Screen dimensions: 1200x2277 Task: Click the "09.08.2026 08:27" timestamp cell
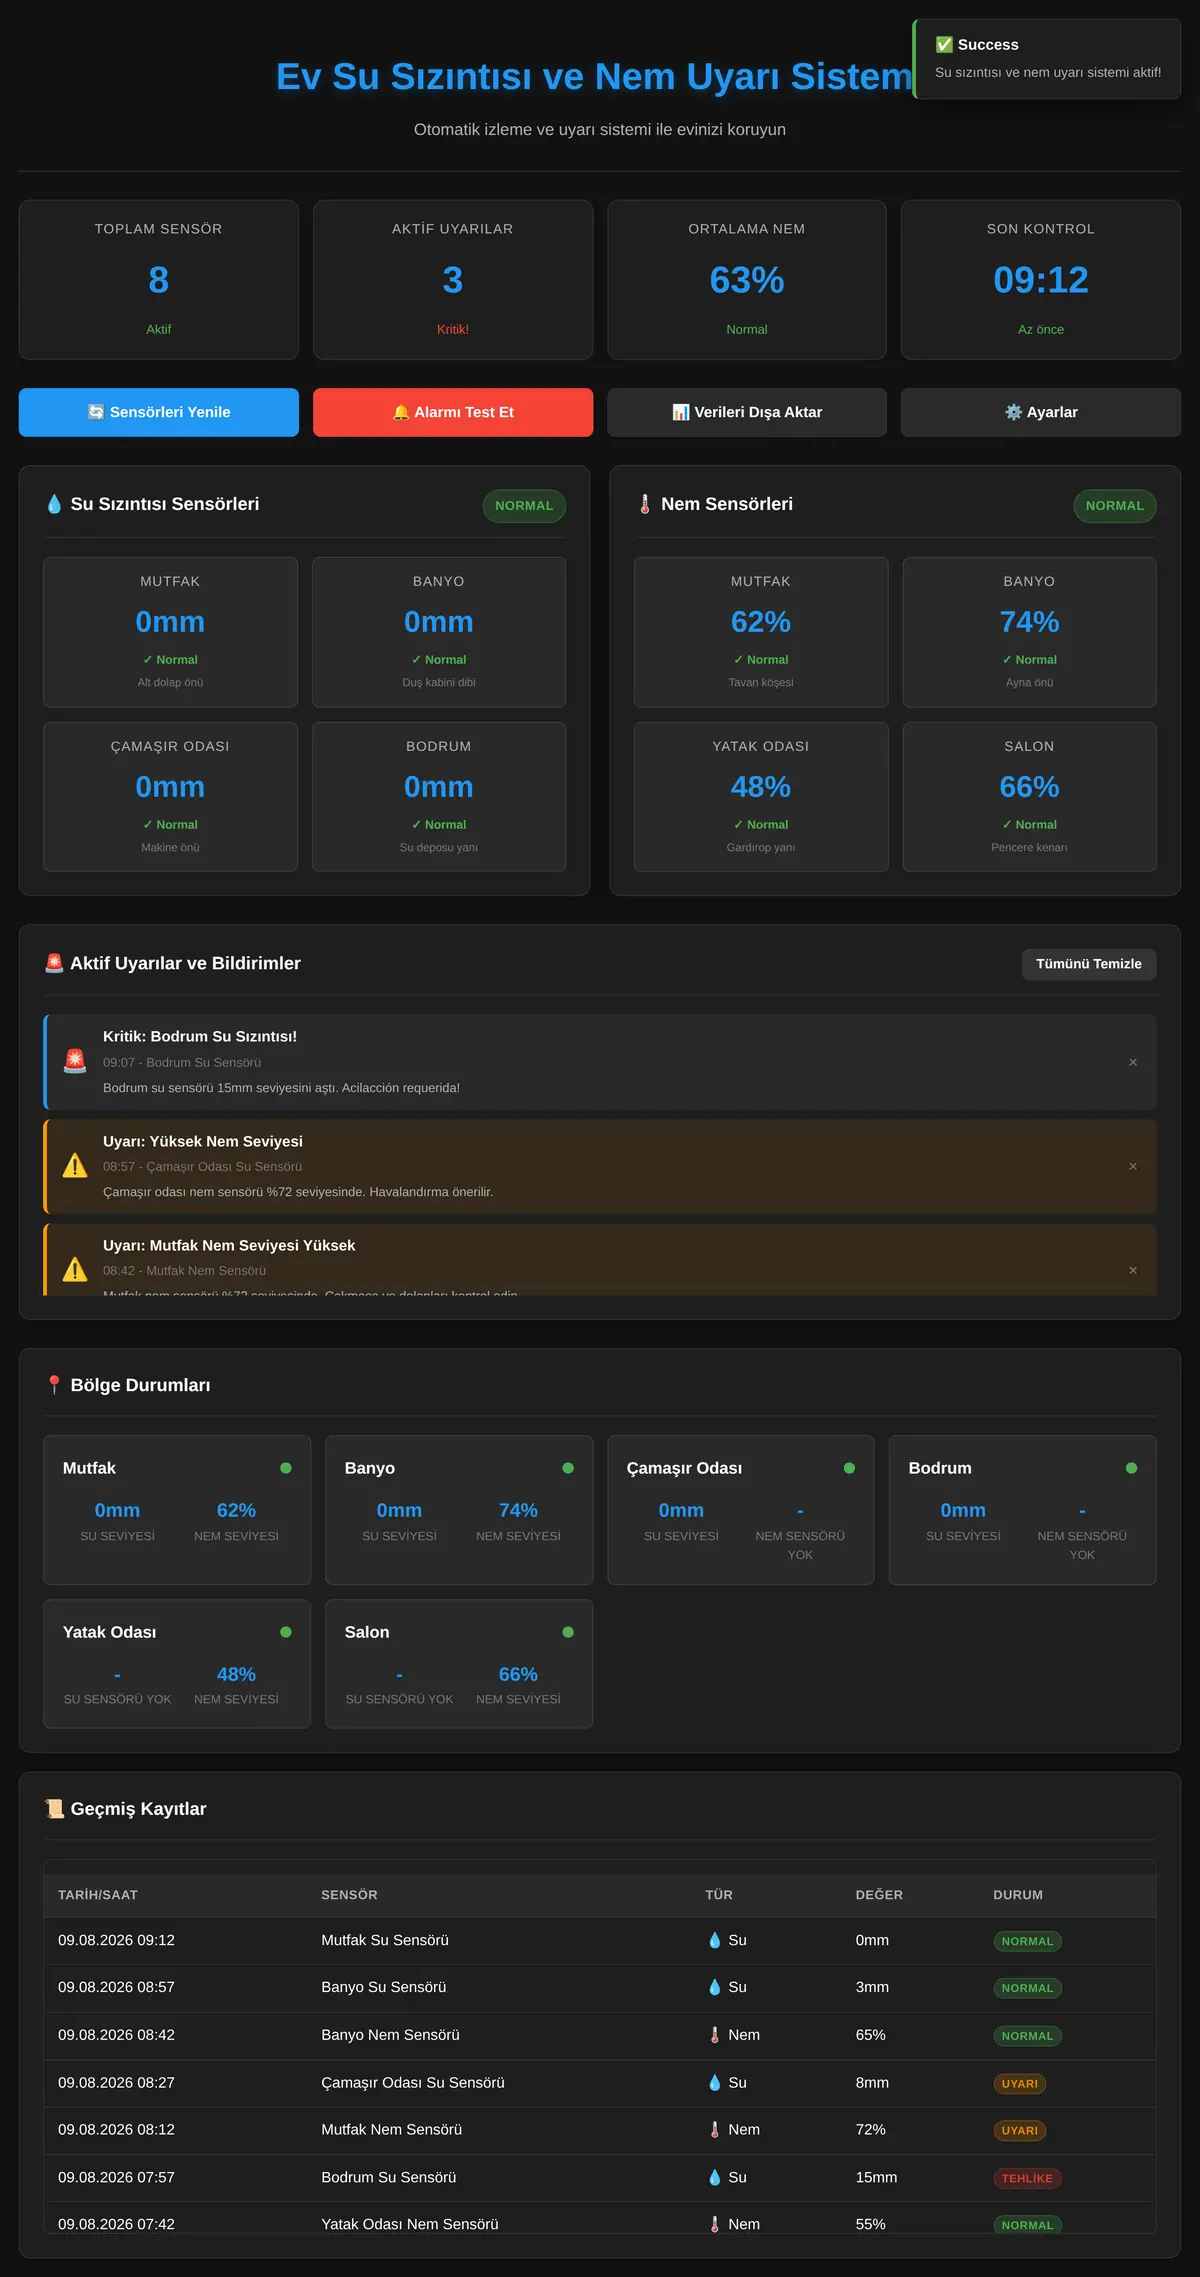[116, 2082]
